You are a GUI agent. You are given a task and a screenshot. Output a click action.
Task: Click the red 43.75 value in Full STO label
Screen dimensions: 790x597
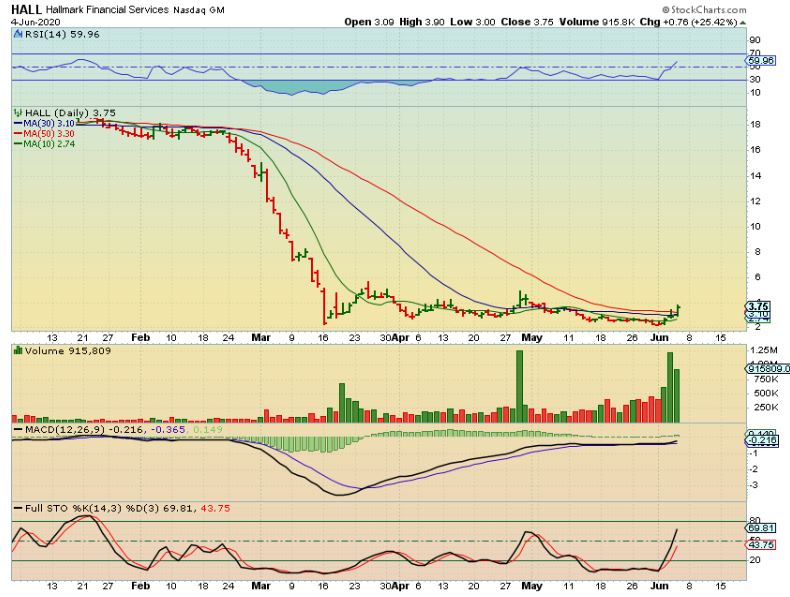[x=216, y=509]
